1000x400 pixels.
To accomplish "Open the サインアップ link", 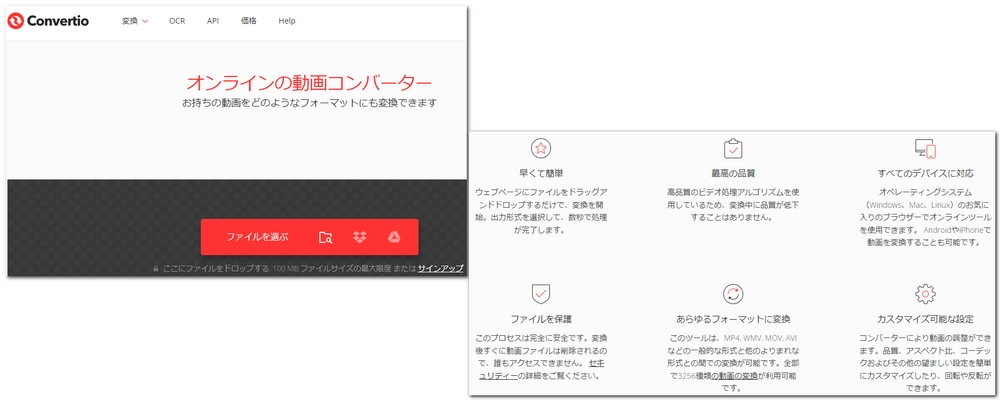I will tap(441, 269).
